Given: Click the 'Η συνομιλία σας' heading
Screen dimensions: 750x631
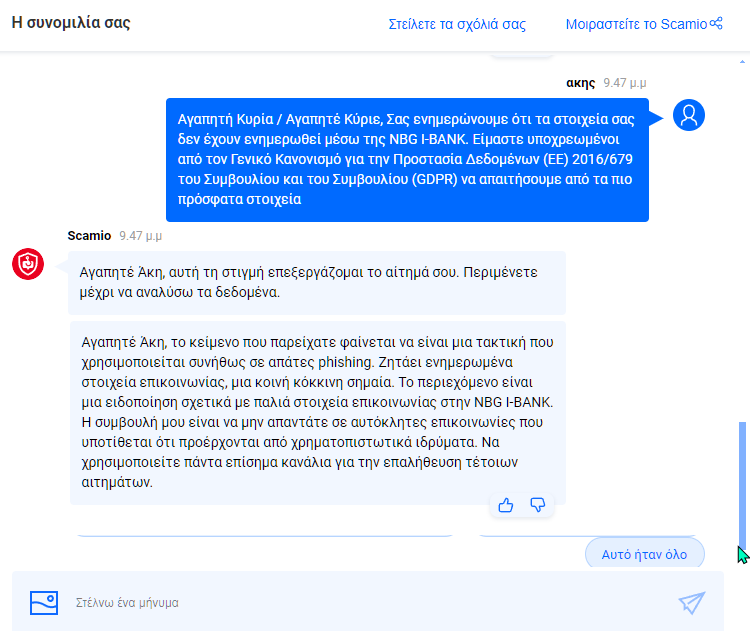Looking at the screenshot, I should pyautogui.click(x=71, y=22).
